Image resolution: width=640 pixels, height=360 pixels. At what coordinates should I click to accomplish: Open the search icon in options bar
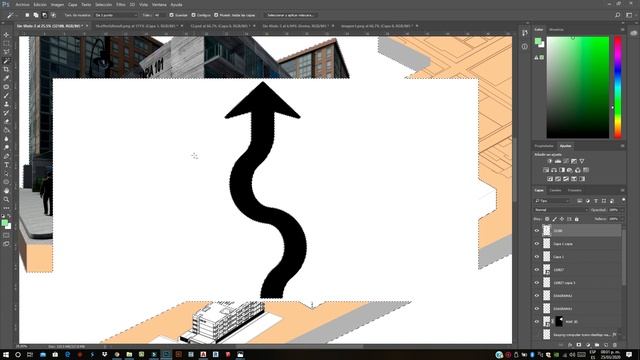(x=618, y=15)
